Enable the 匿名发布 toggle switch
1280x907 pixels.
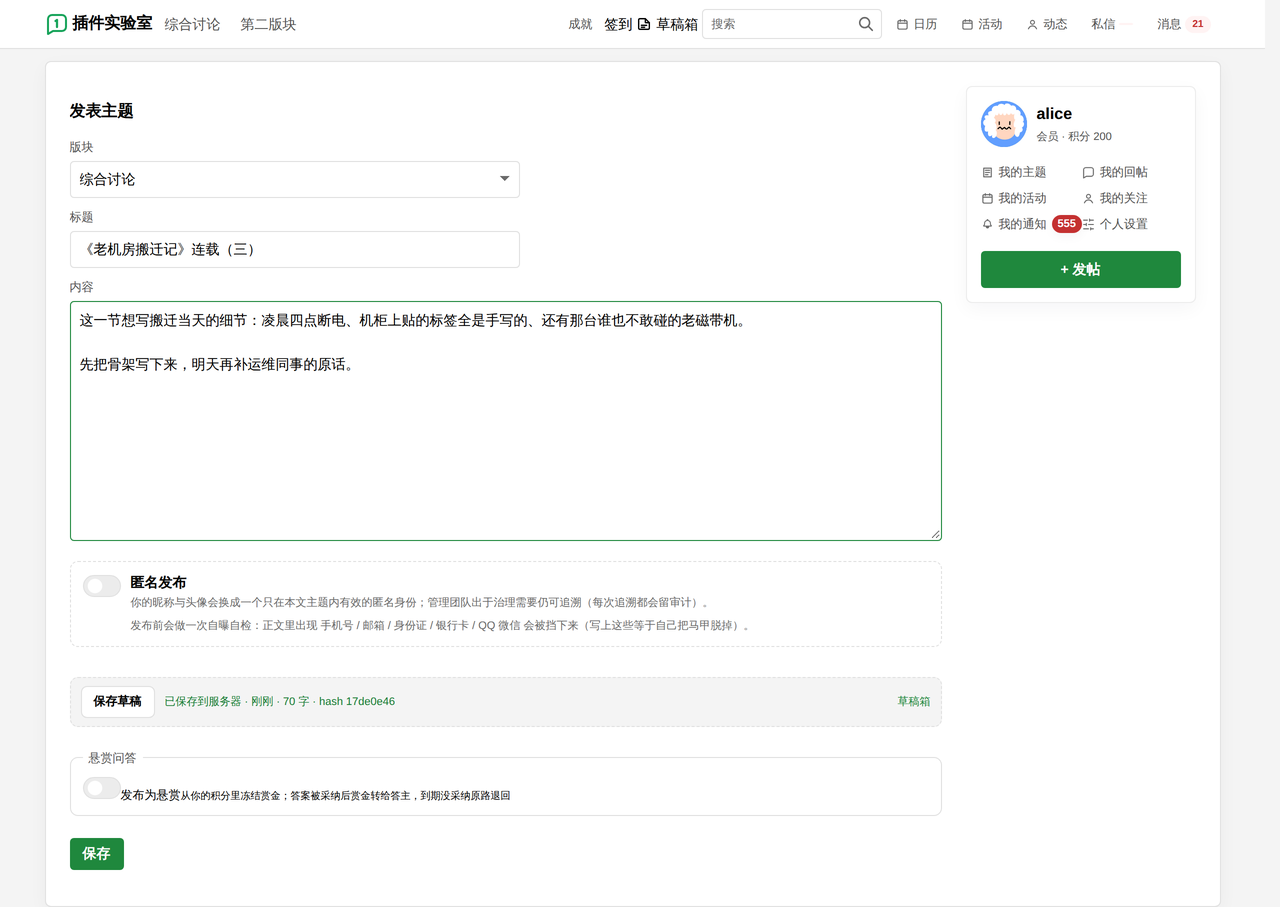pos(102,586)
